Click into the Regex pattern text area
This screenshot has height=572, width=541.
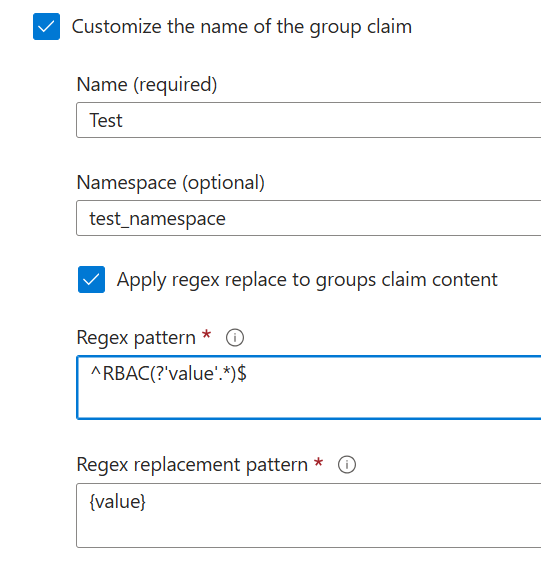[309, 387]
